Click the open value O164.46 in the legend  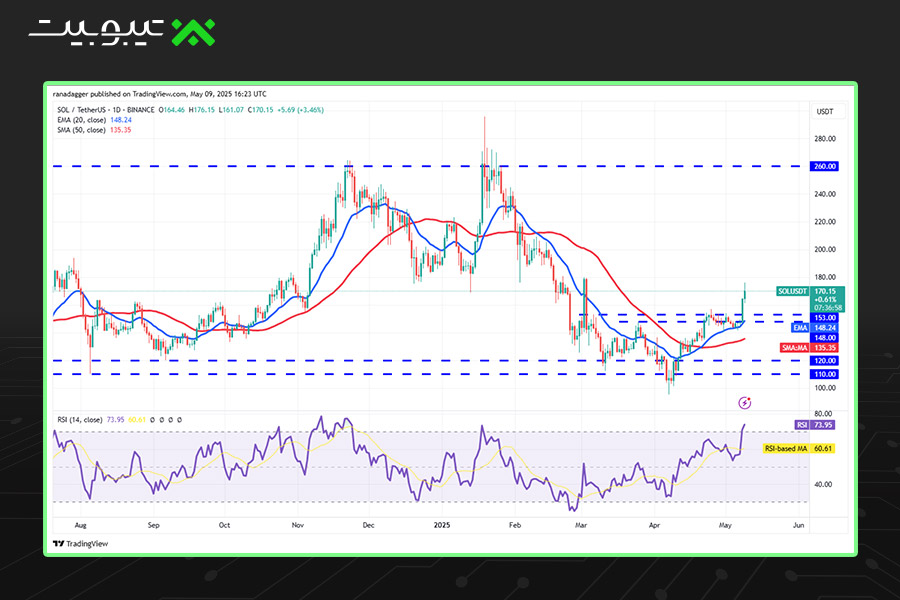coord(172,110)
